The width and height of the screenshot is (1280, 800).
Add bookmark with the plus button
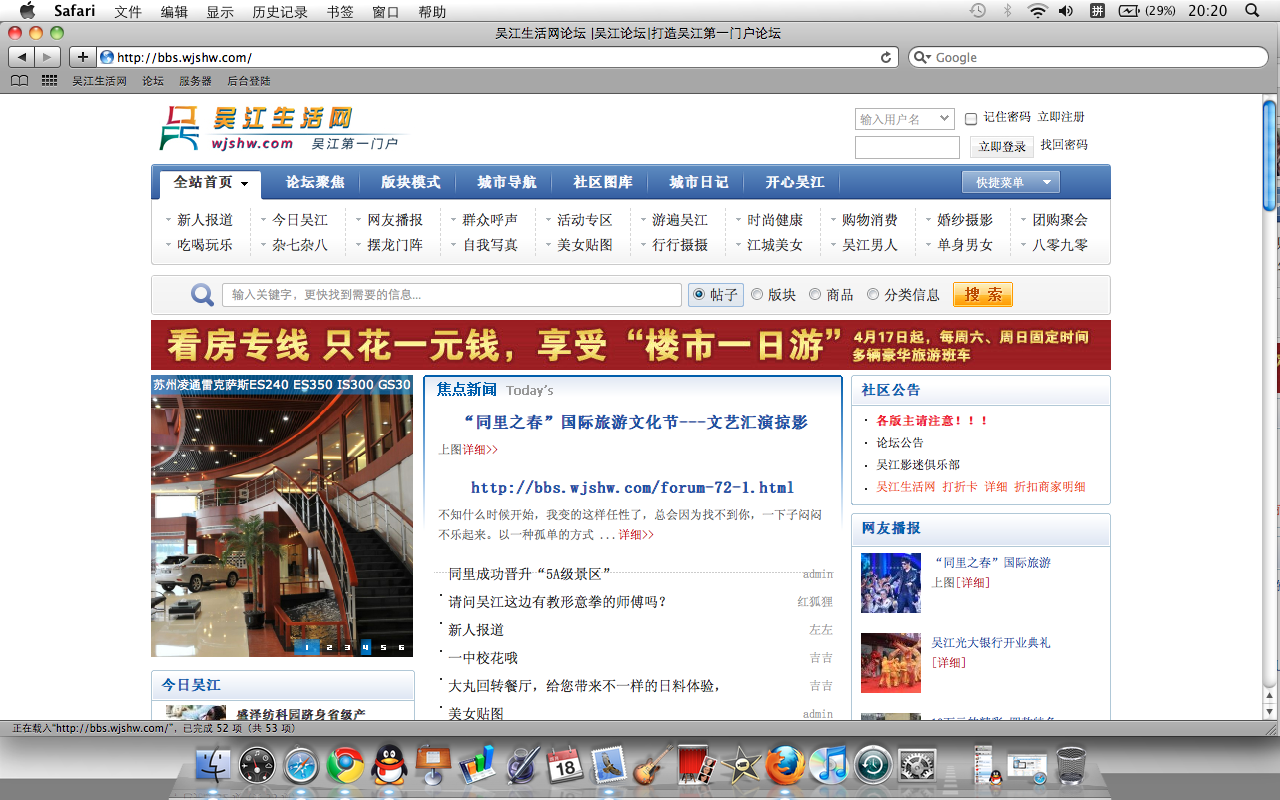tap(83, 57)
